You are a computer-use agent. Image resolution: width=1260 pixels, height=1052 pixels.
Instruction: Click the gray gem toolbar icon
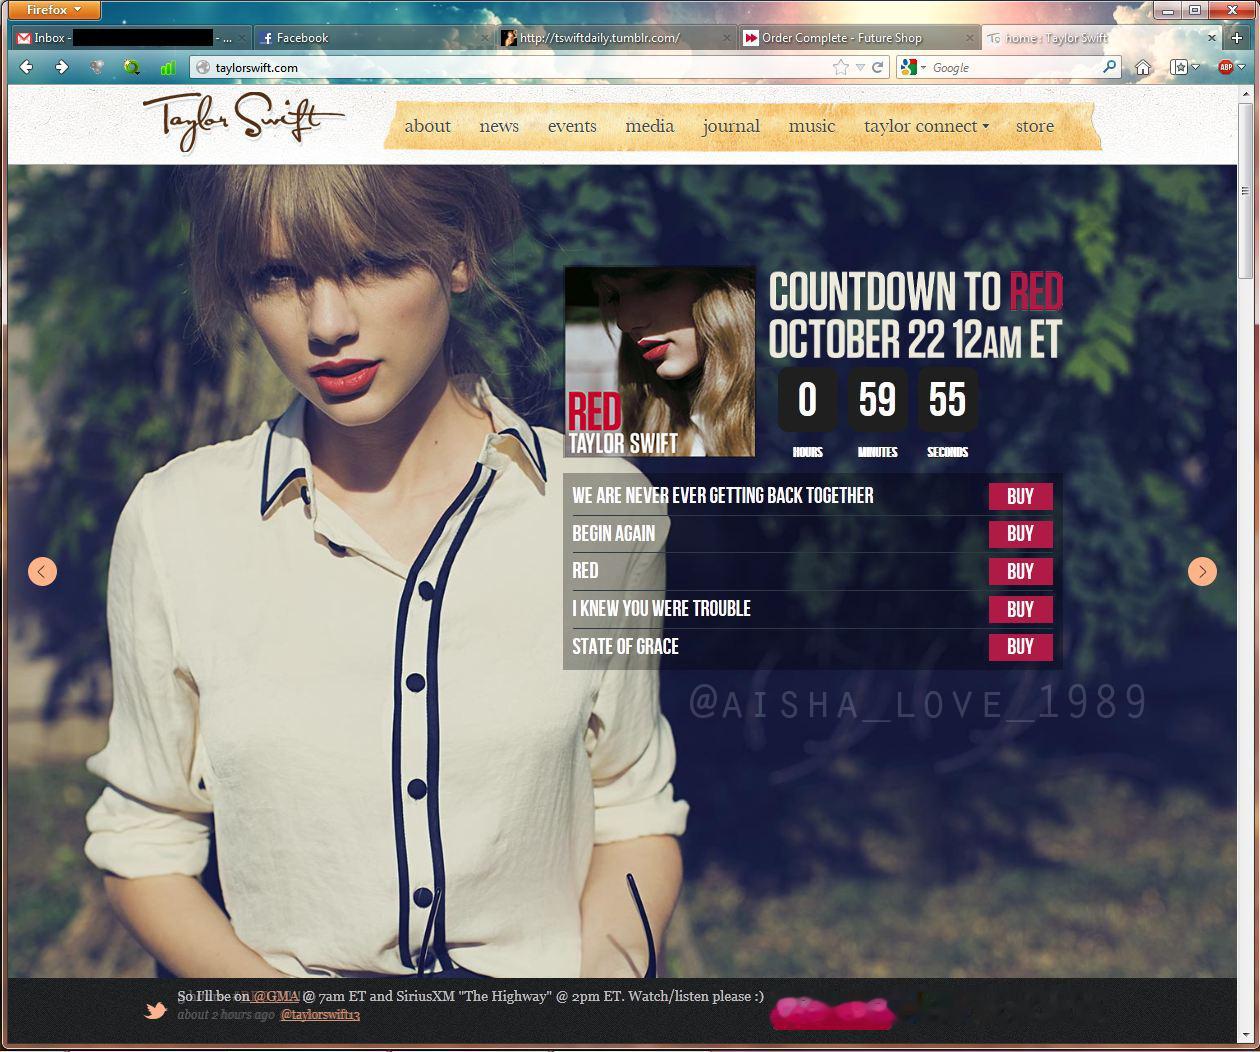click(97, 68)
